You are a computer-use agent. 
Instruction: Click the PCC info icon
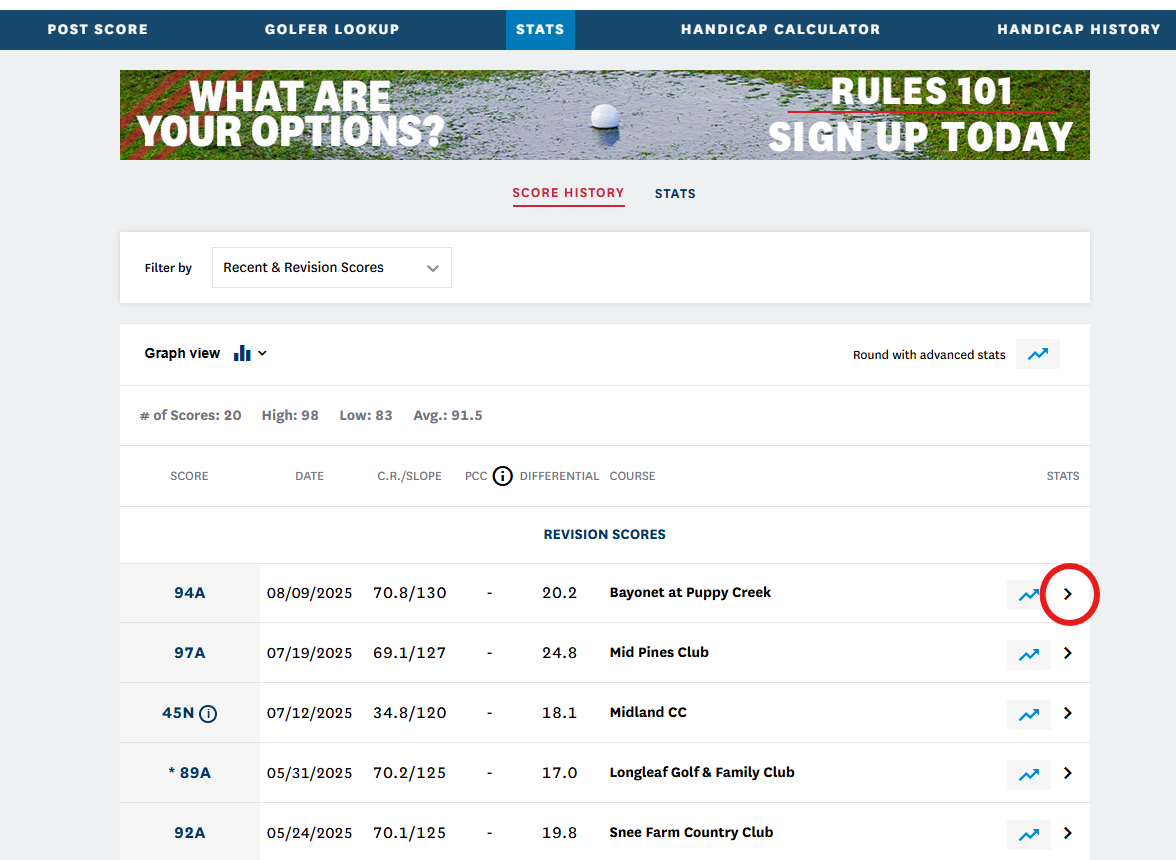pyautogui.click(x=502, y=476)
